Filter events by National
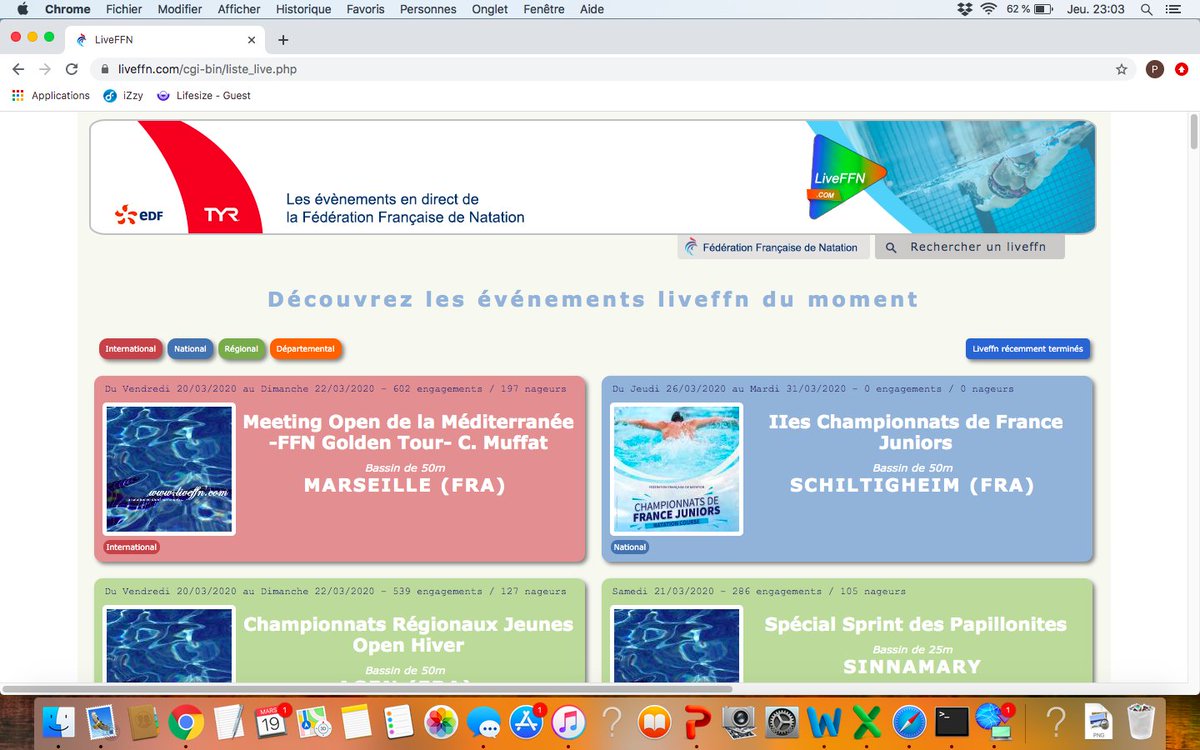 pyautogui.click(x=190, y=349)
